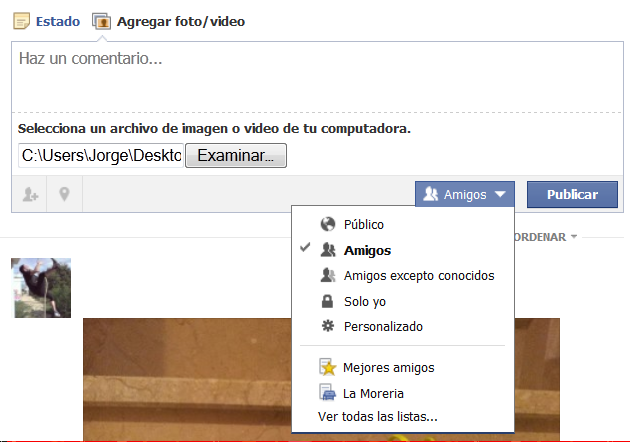Click the gear icon next to Personalizado

(x=328, y=326)
